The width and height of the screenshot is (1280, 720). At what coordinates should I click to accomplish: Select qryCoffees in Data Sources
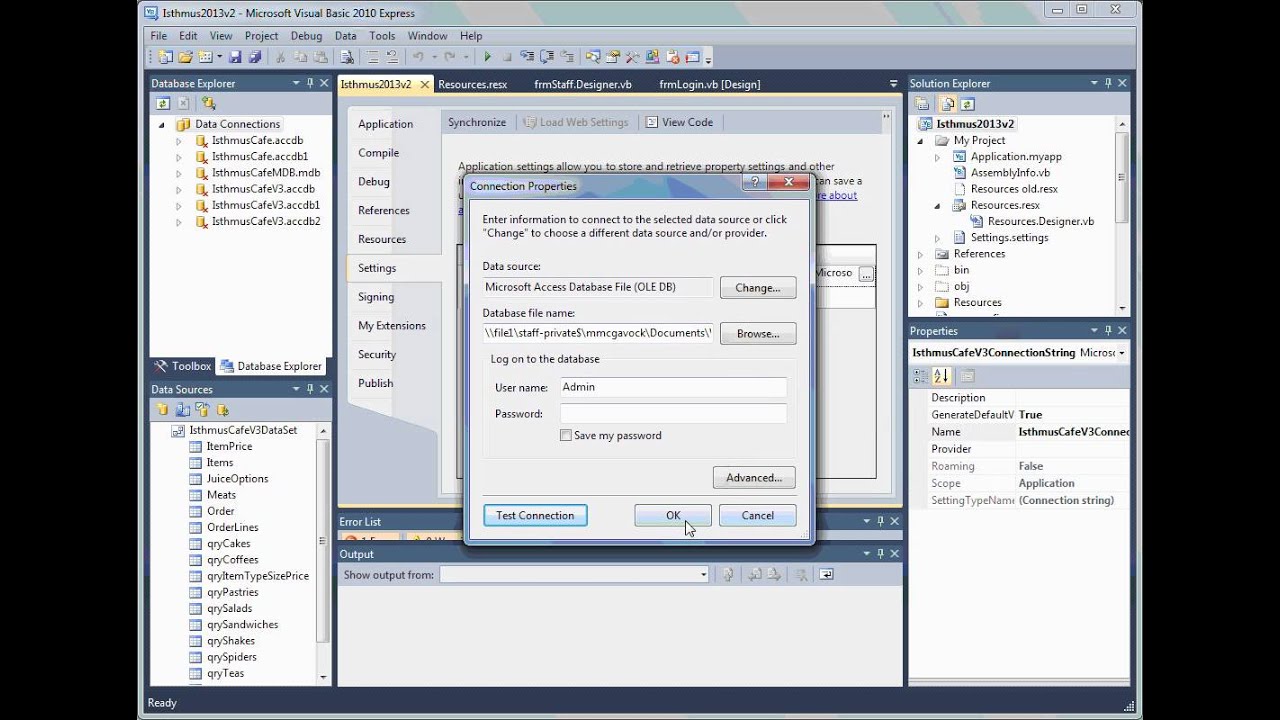pyautogui.click(x=232, y=560)
